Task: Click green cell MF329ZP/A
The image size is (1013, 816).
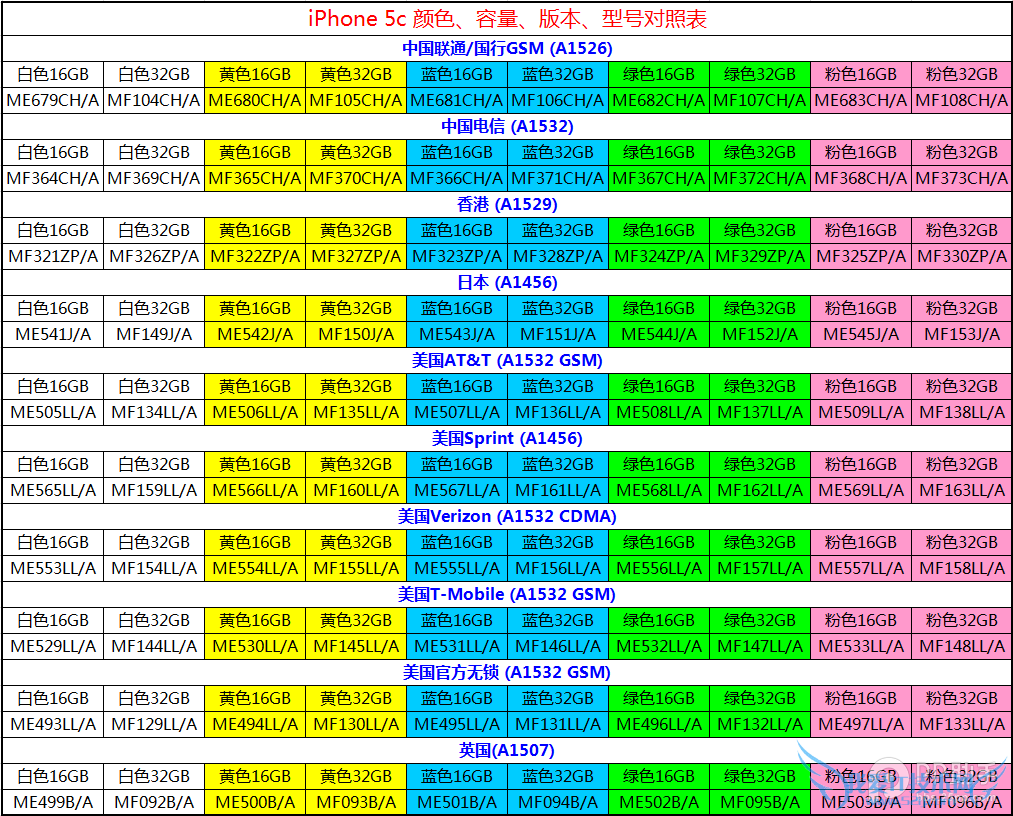Action: point(760,256)
